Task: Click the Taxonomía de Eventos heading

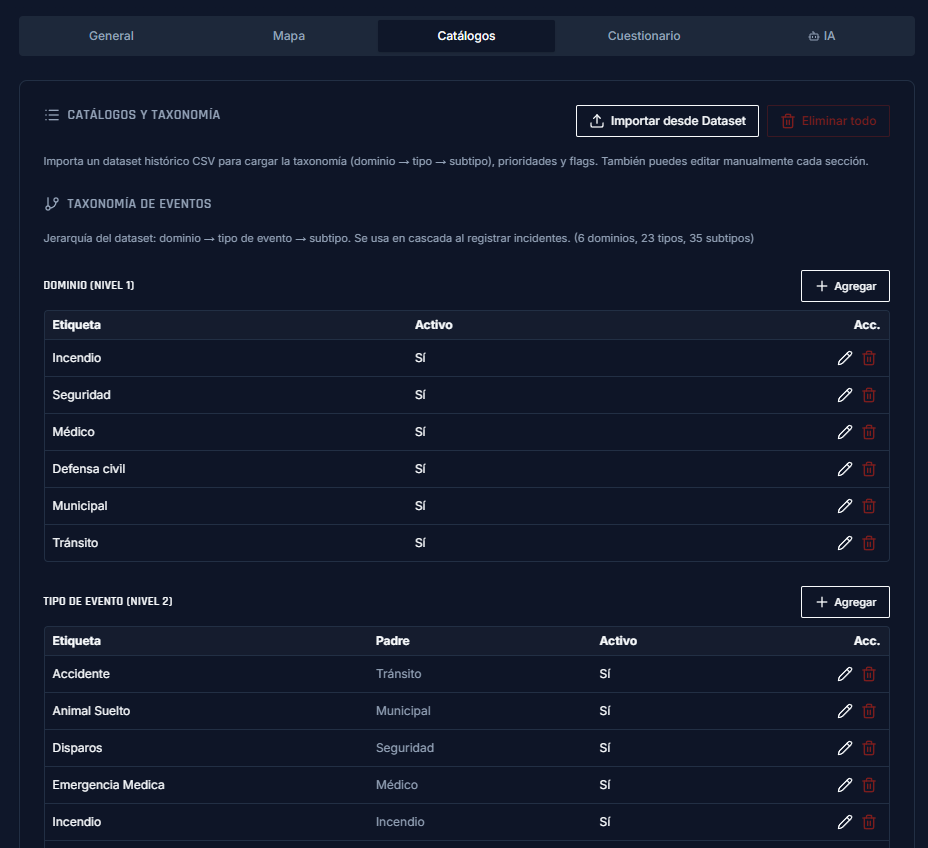Action: click(x=139, y=204)
